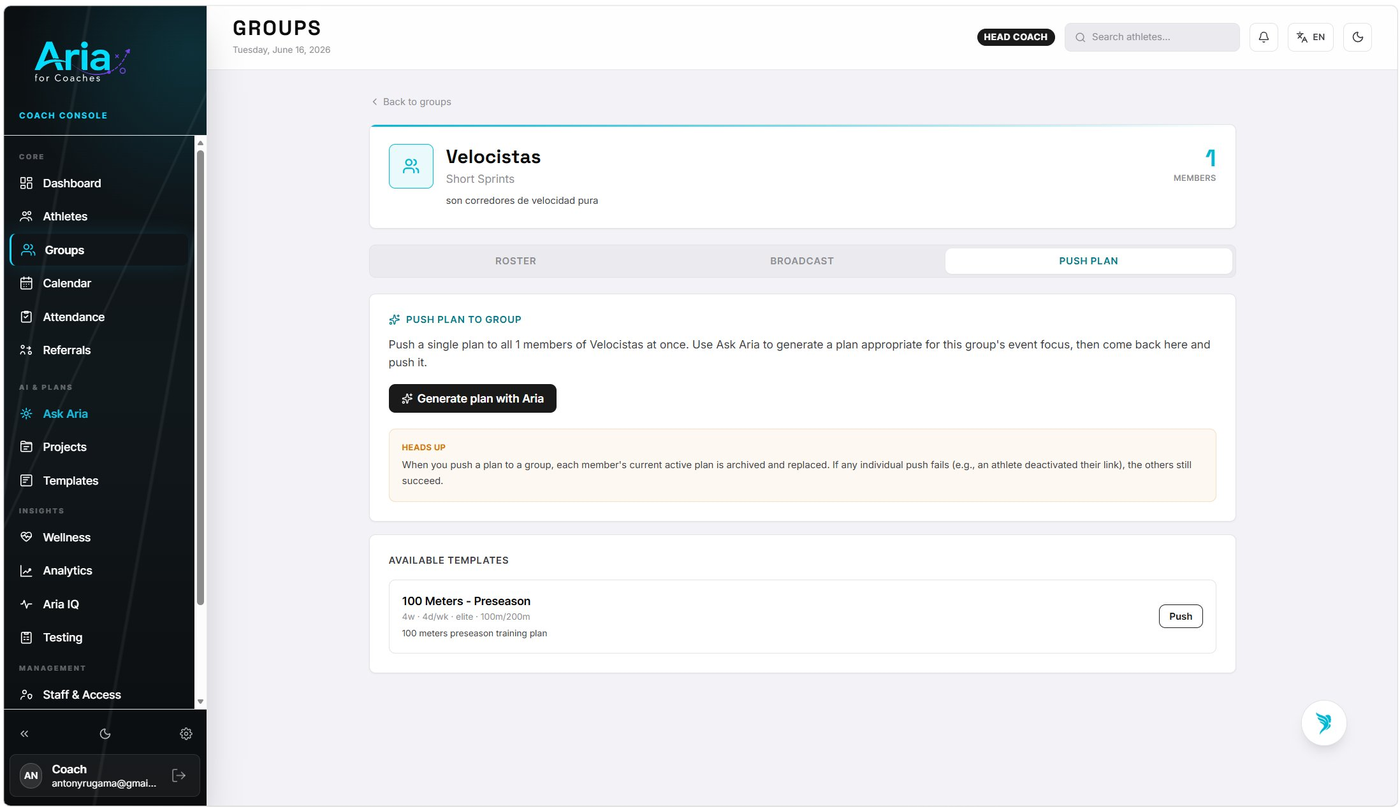Click the HEADS UP notice heading
The width and height of the screenshot is (1400, 807).
(424, 447)
